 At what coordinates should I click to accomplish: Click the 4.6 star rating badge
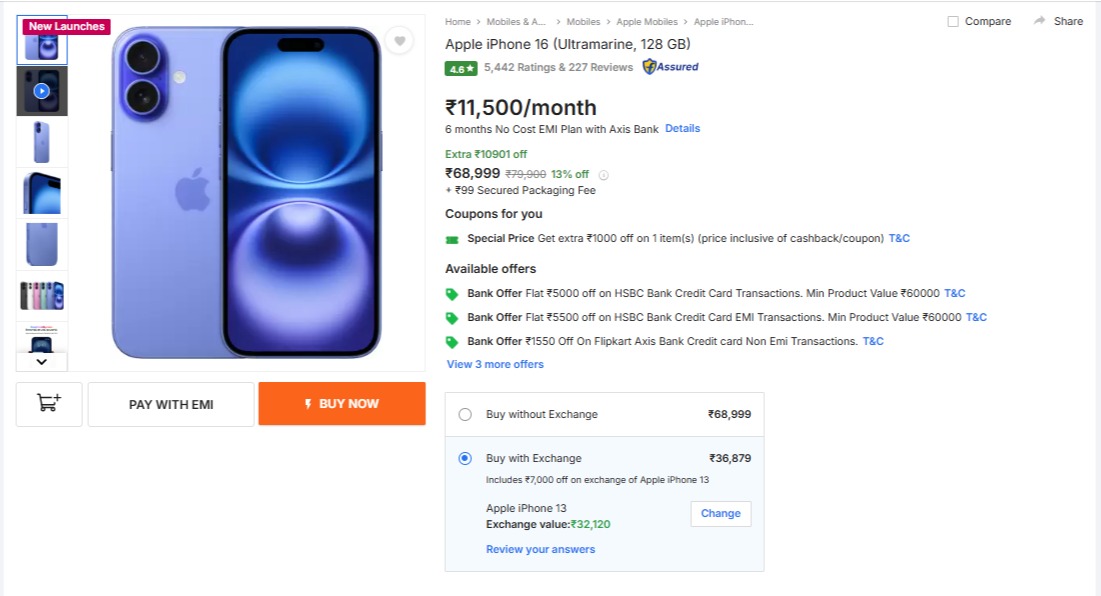[x=460, y=68]
